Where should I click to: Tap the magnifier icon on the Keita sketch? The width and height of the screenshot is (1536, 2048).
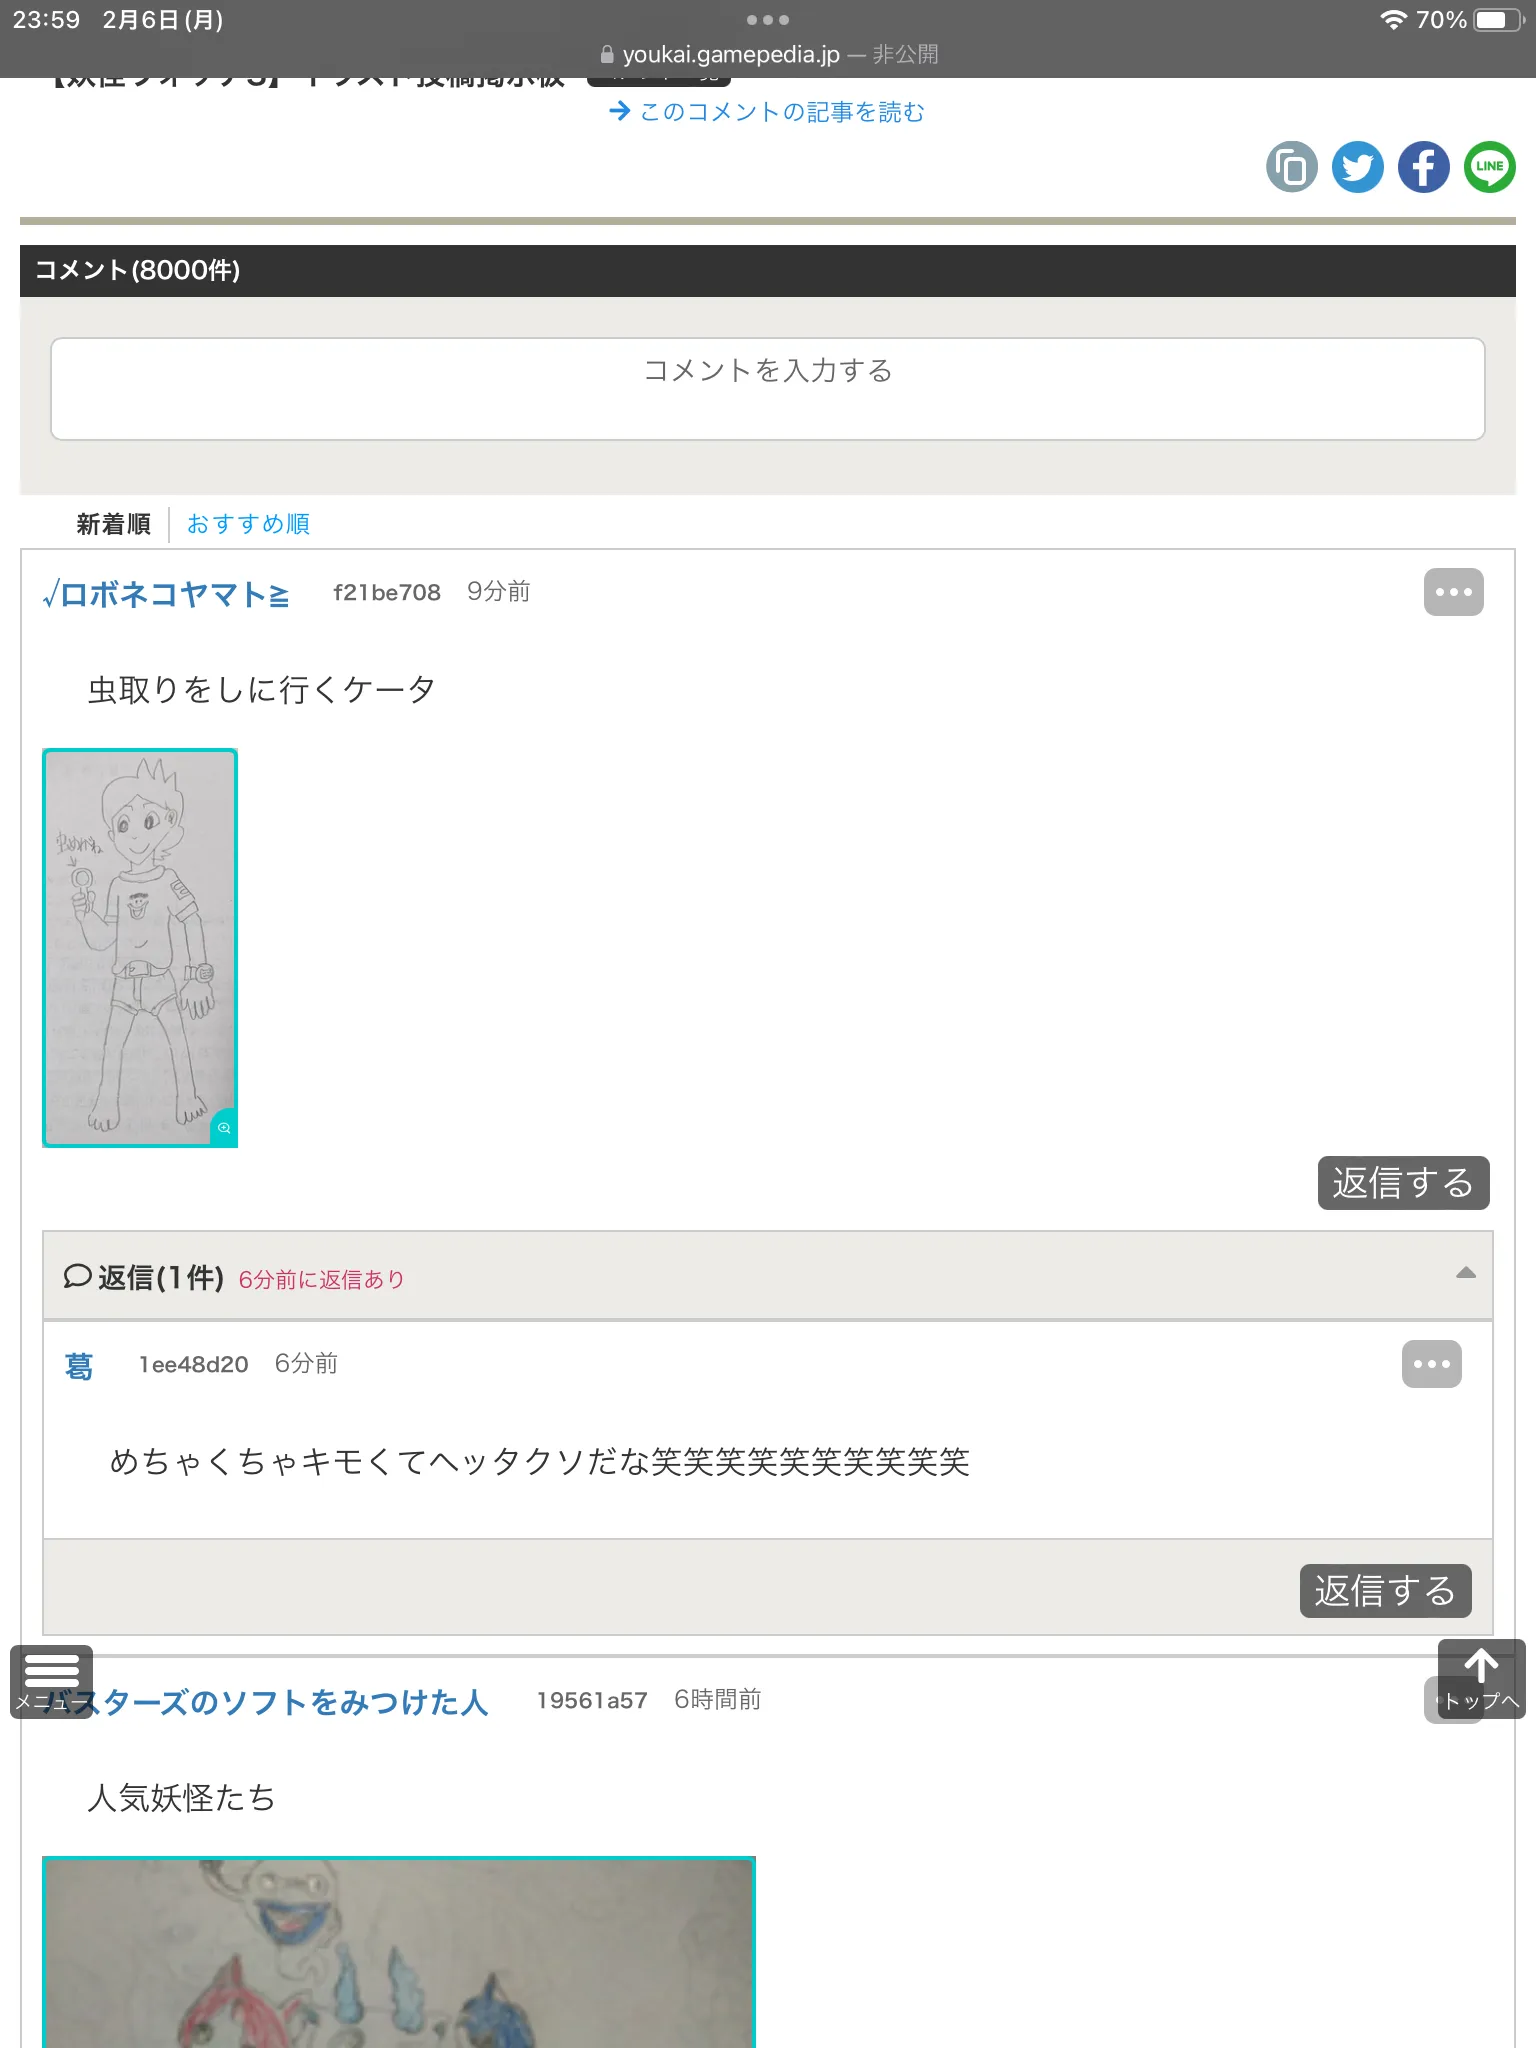pyautogui.click(x=224, y=1128)
